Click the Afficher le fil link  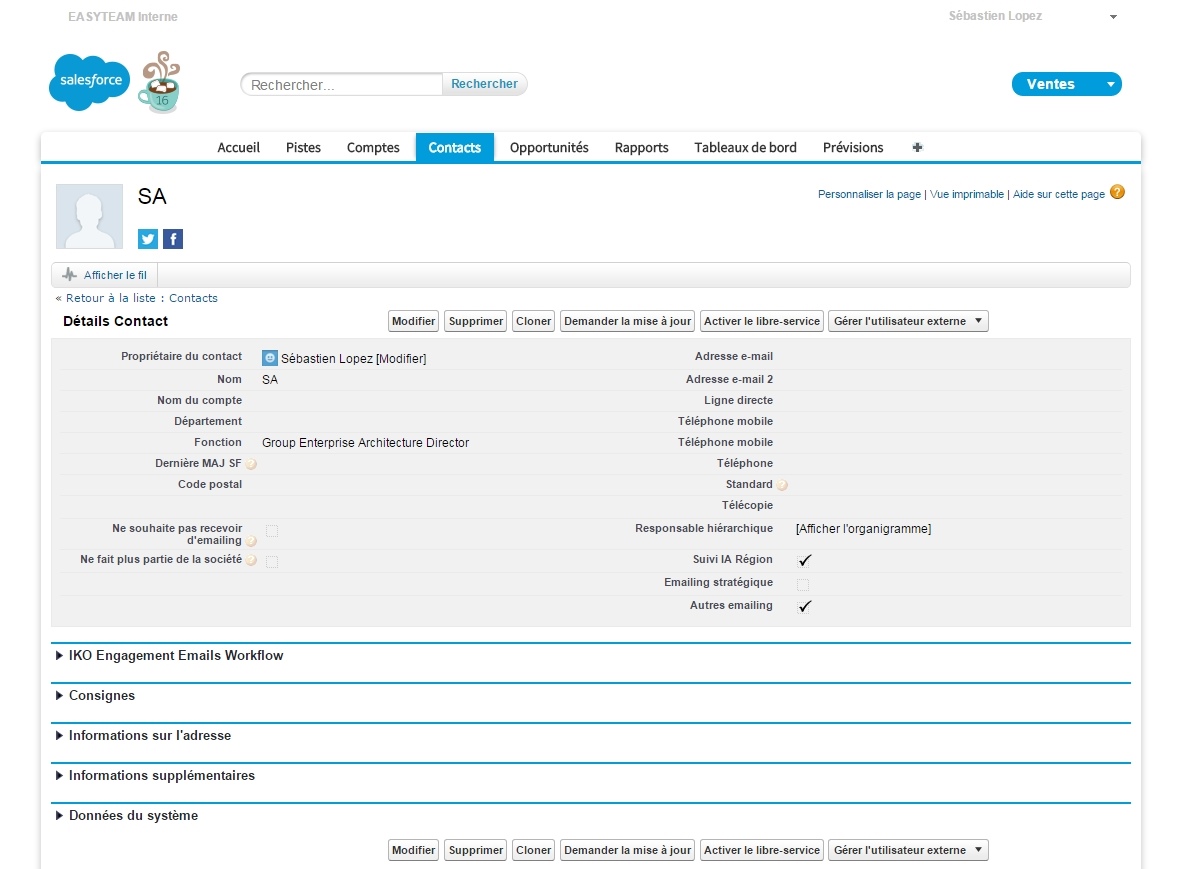point(115,275)
